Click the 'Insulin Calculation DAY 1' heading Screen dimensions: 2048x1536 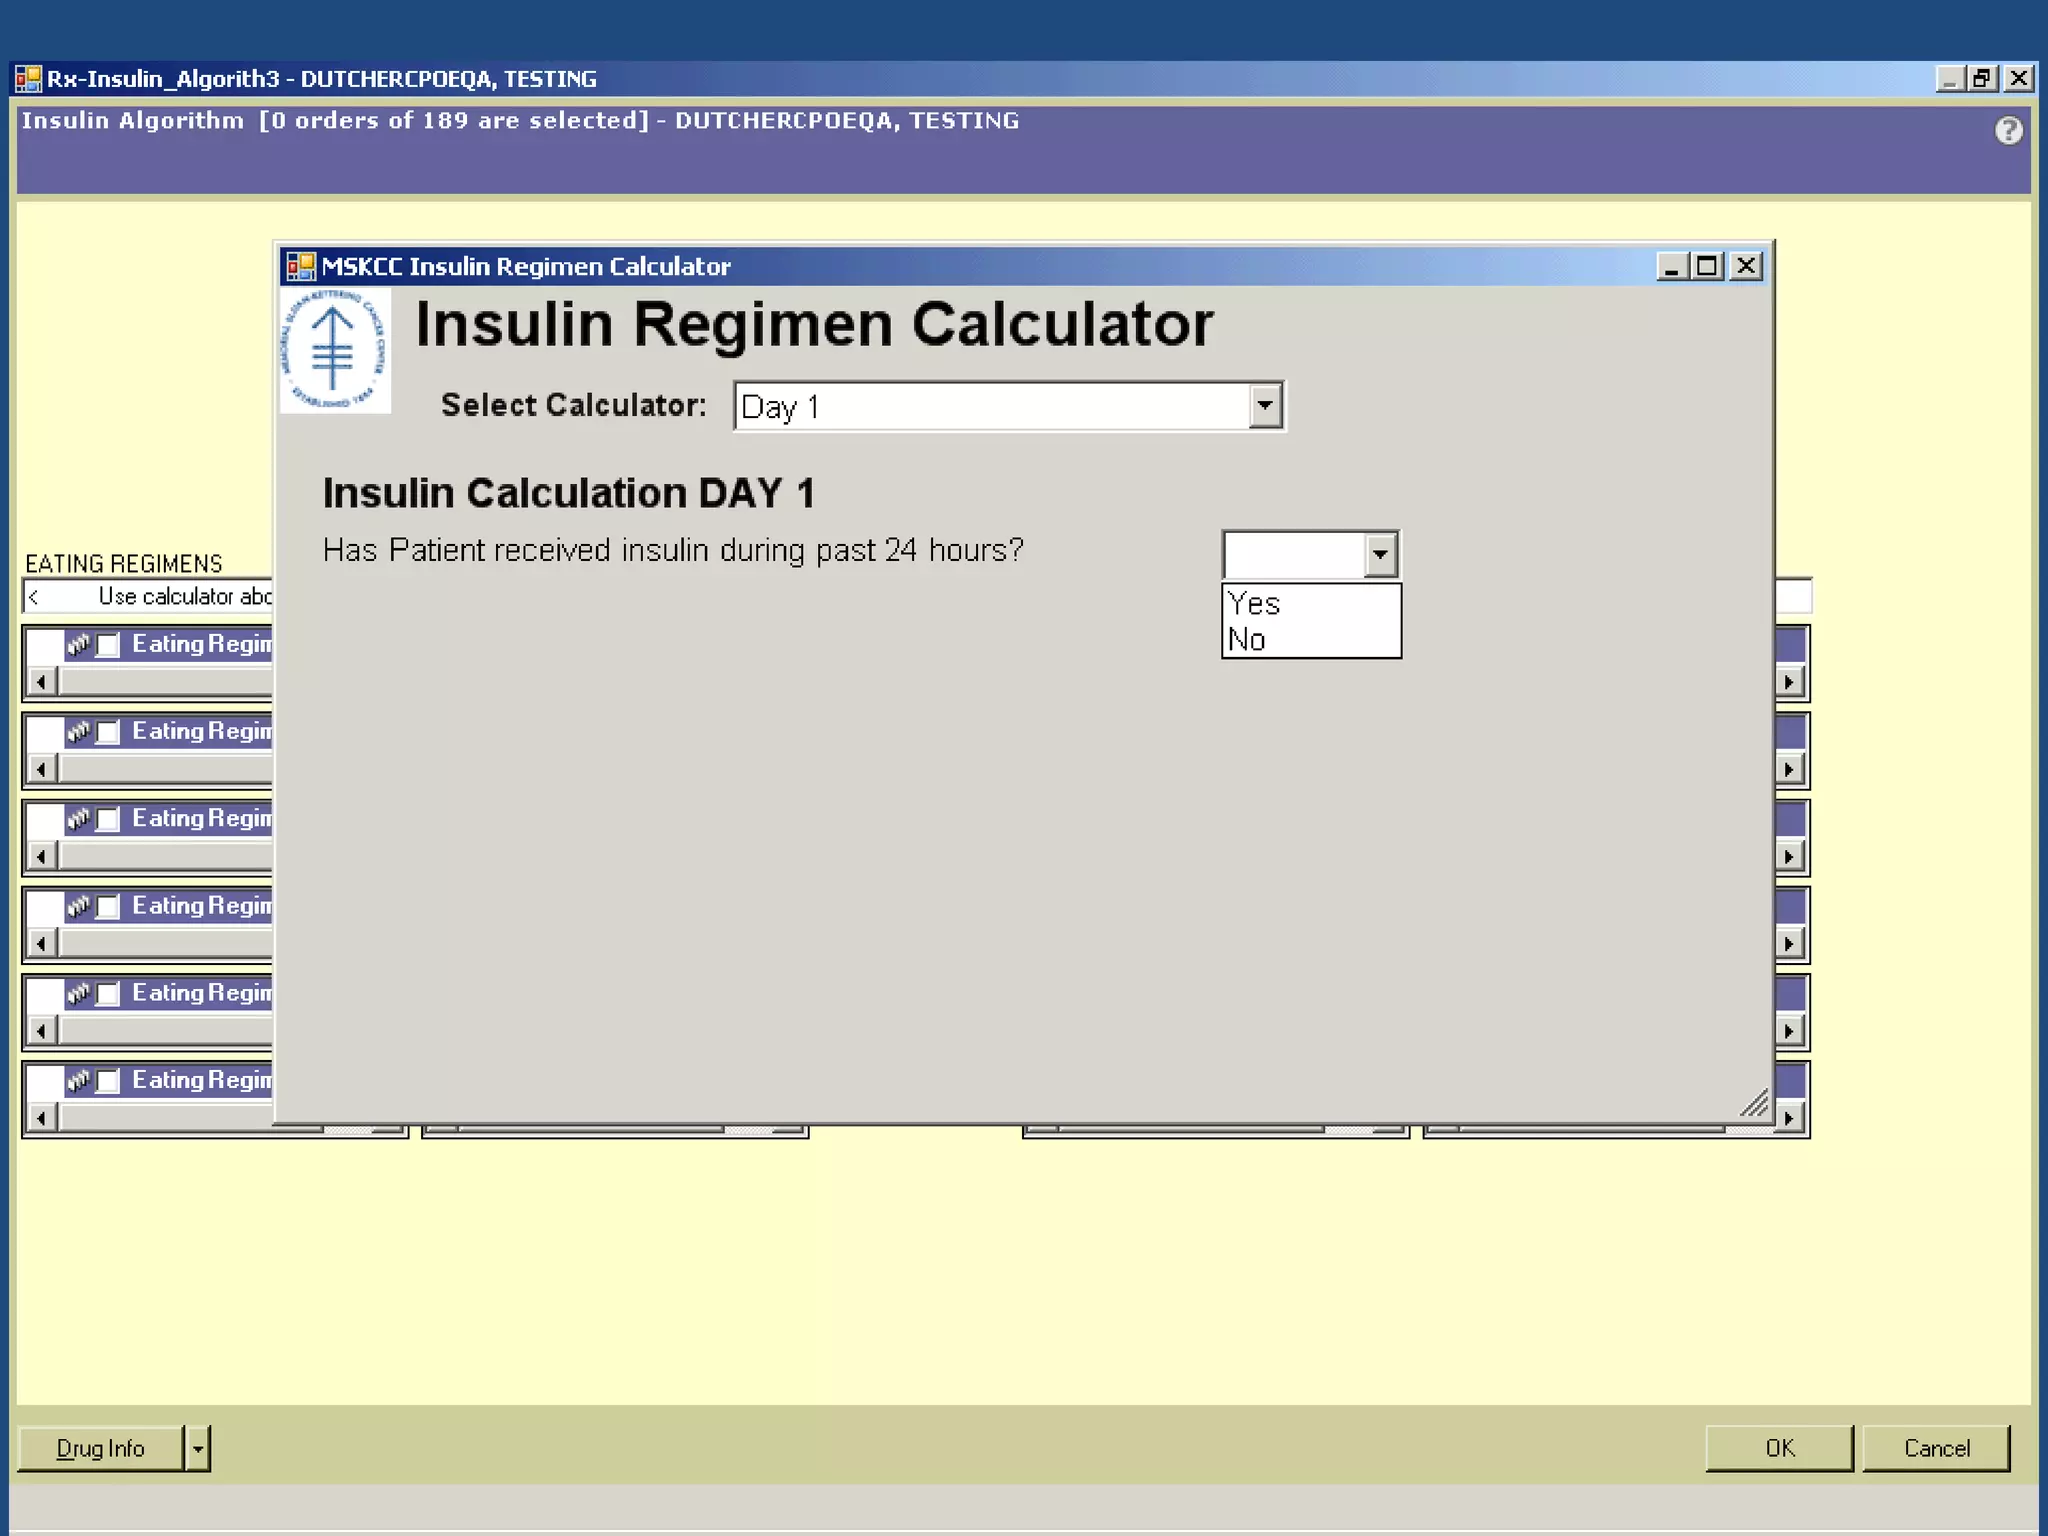tap(568, 493)
